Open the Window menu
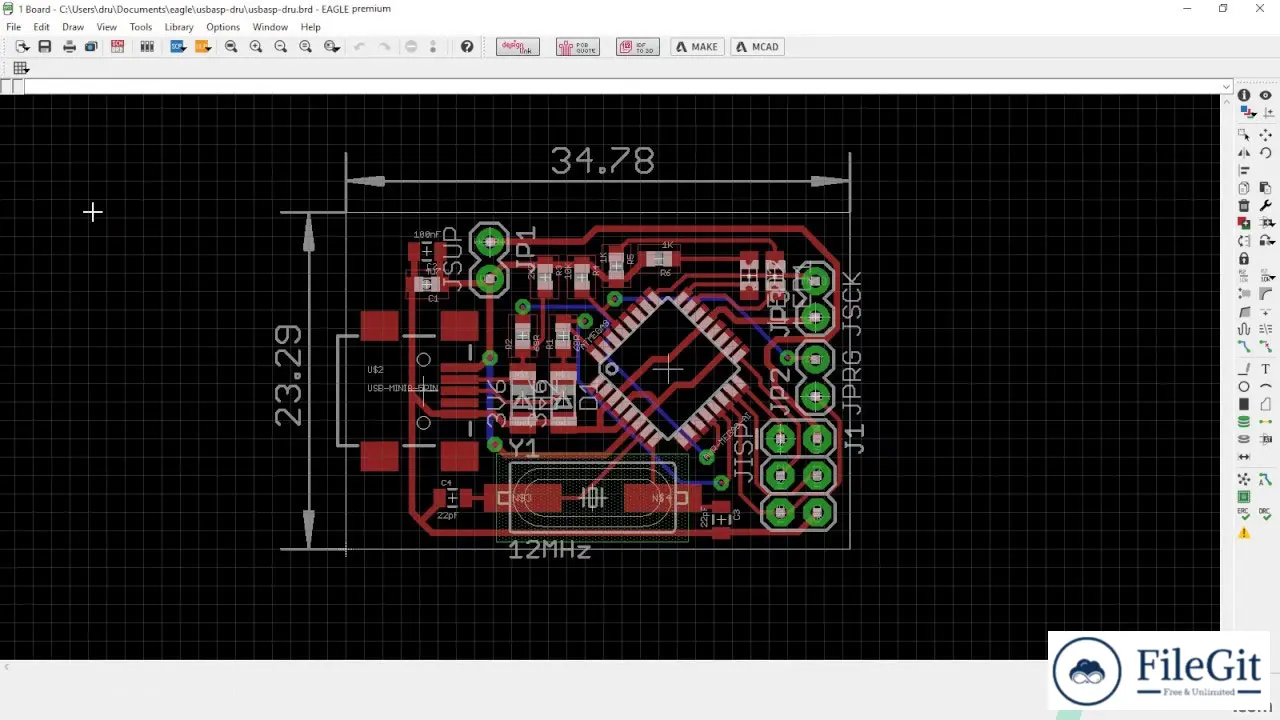 (x=270, y=27)
